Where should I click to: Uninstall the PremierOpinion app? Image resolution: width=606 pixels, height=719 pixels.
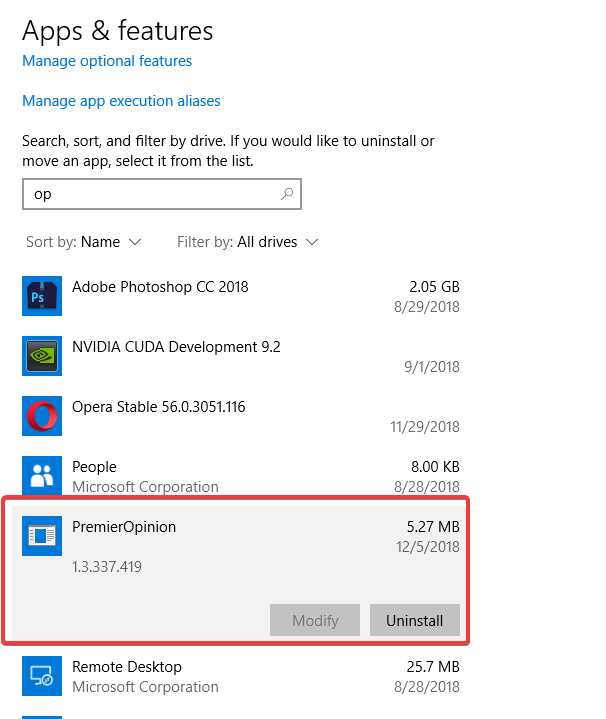coord(414,620)
